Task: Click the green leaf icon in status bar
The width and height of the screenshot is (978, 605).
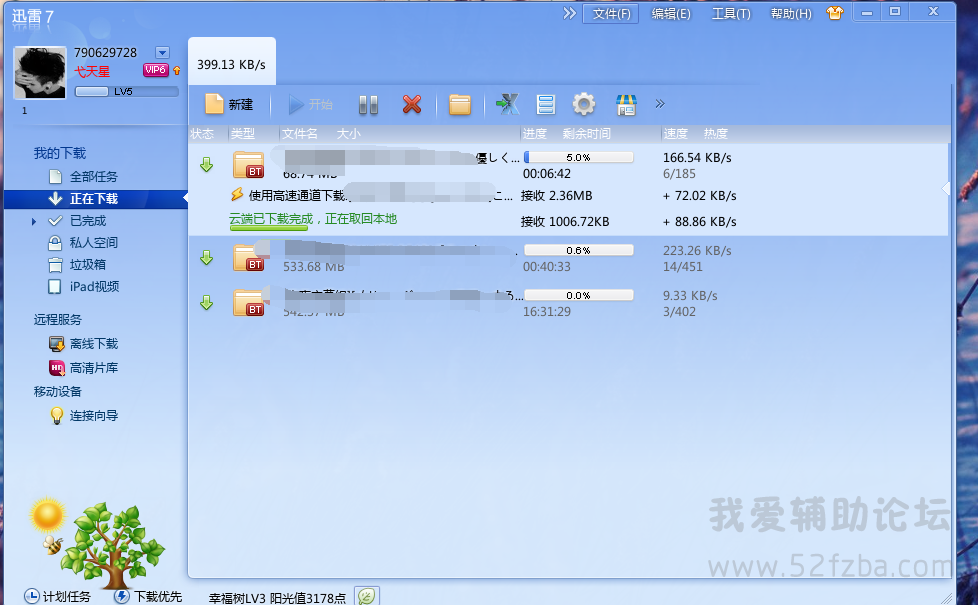Action: (x=367, y=596)
